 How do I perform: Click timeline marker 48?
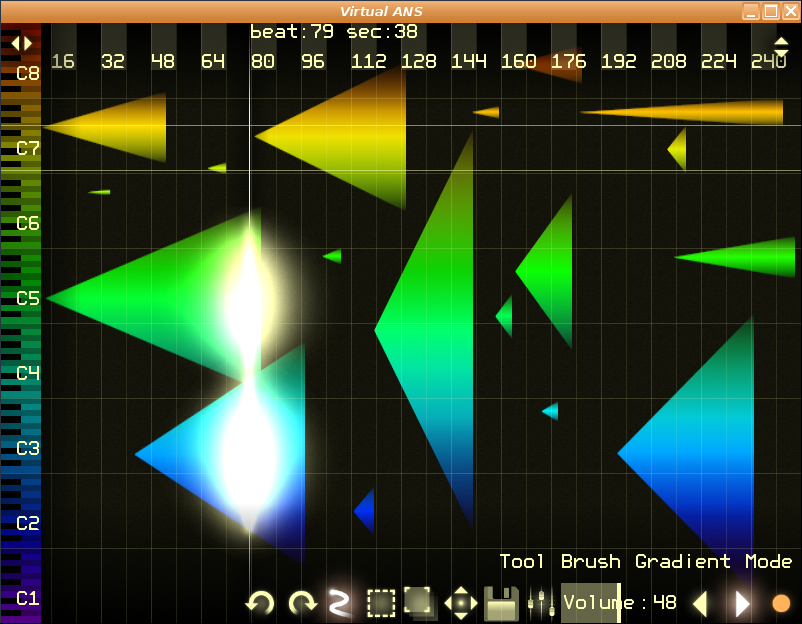pos(163,61)
